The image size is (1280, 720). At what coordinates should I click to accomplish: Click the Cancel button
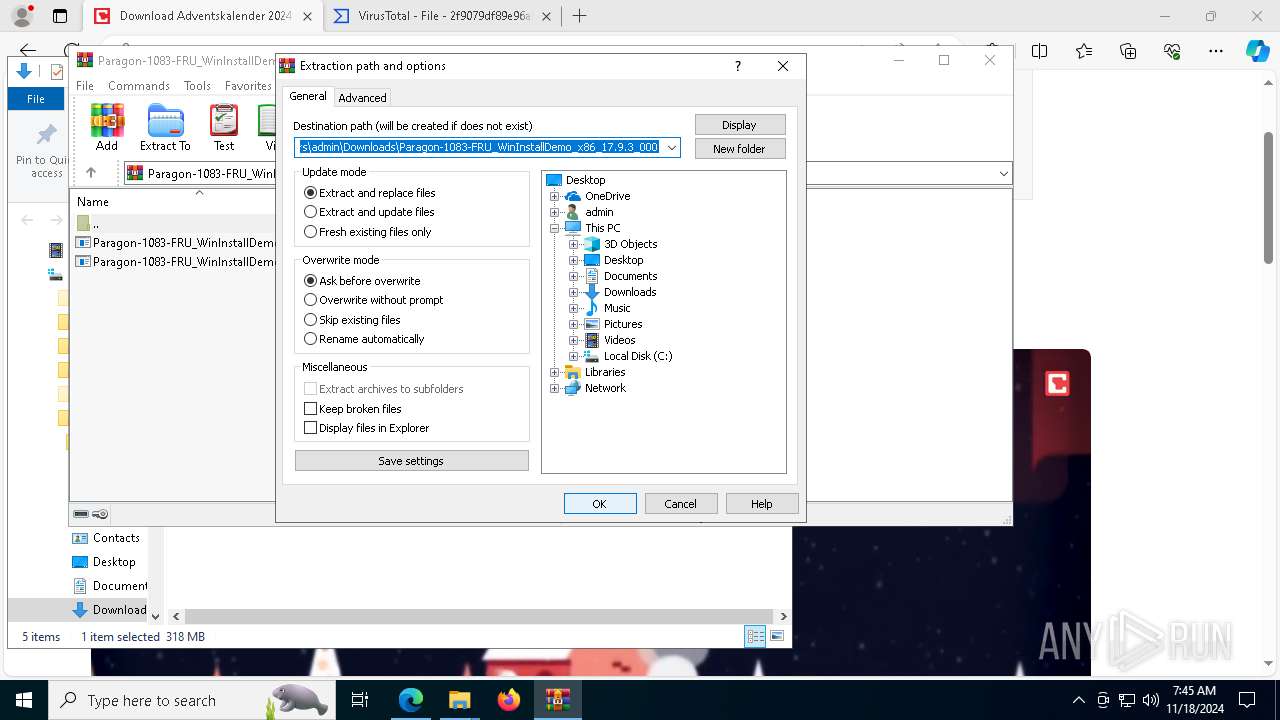[681, 504]
